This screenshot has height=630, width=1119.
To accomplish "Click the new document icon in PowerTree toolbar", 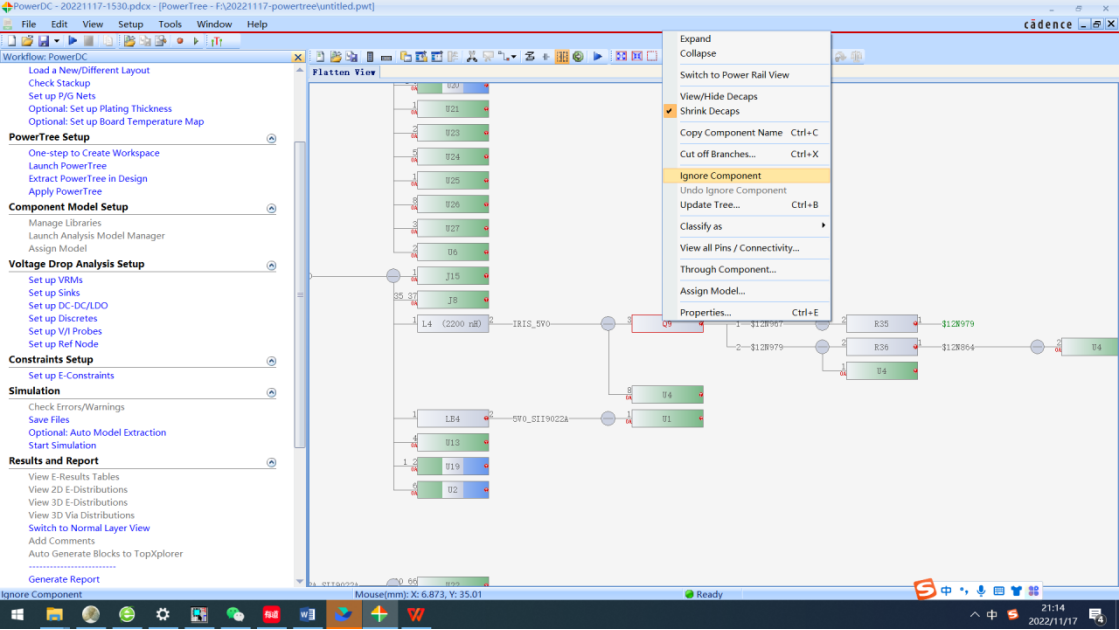I will (320, 56).
